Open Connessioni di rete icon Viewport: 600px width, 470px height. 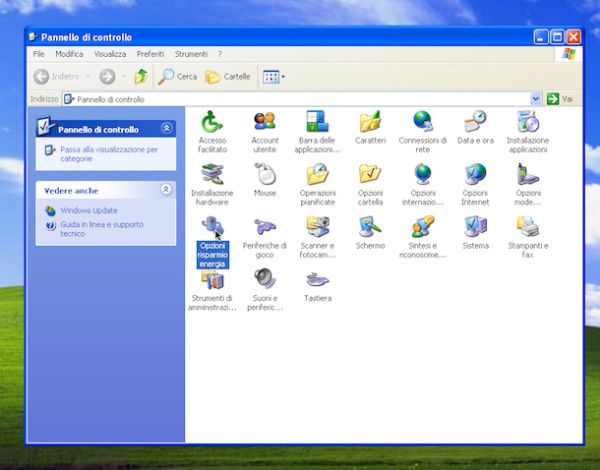coord(422,124)
